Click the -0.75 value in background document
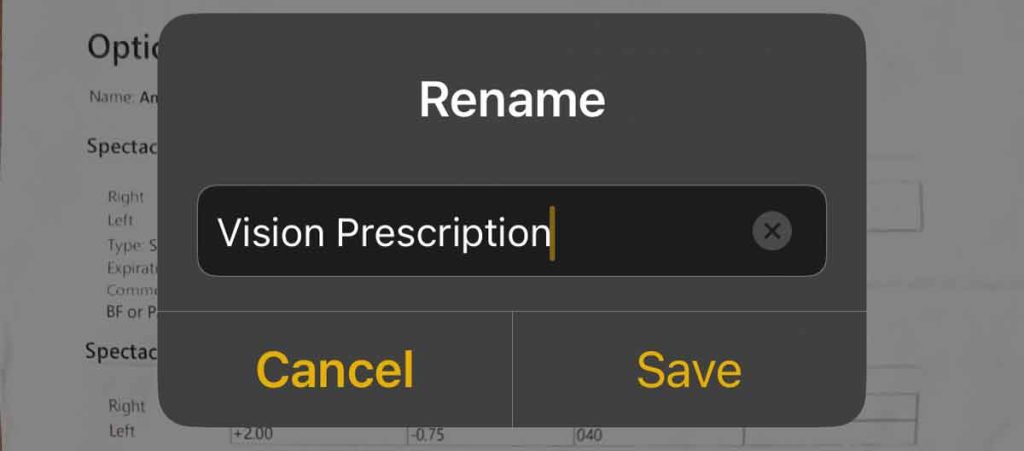Screen dimensions: 1024x451 (x=428, y=435)
